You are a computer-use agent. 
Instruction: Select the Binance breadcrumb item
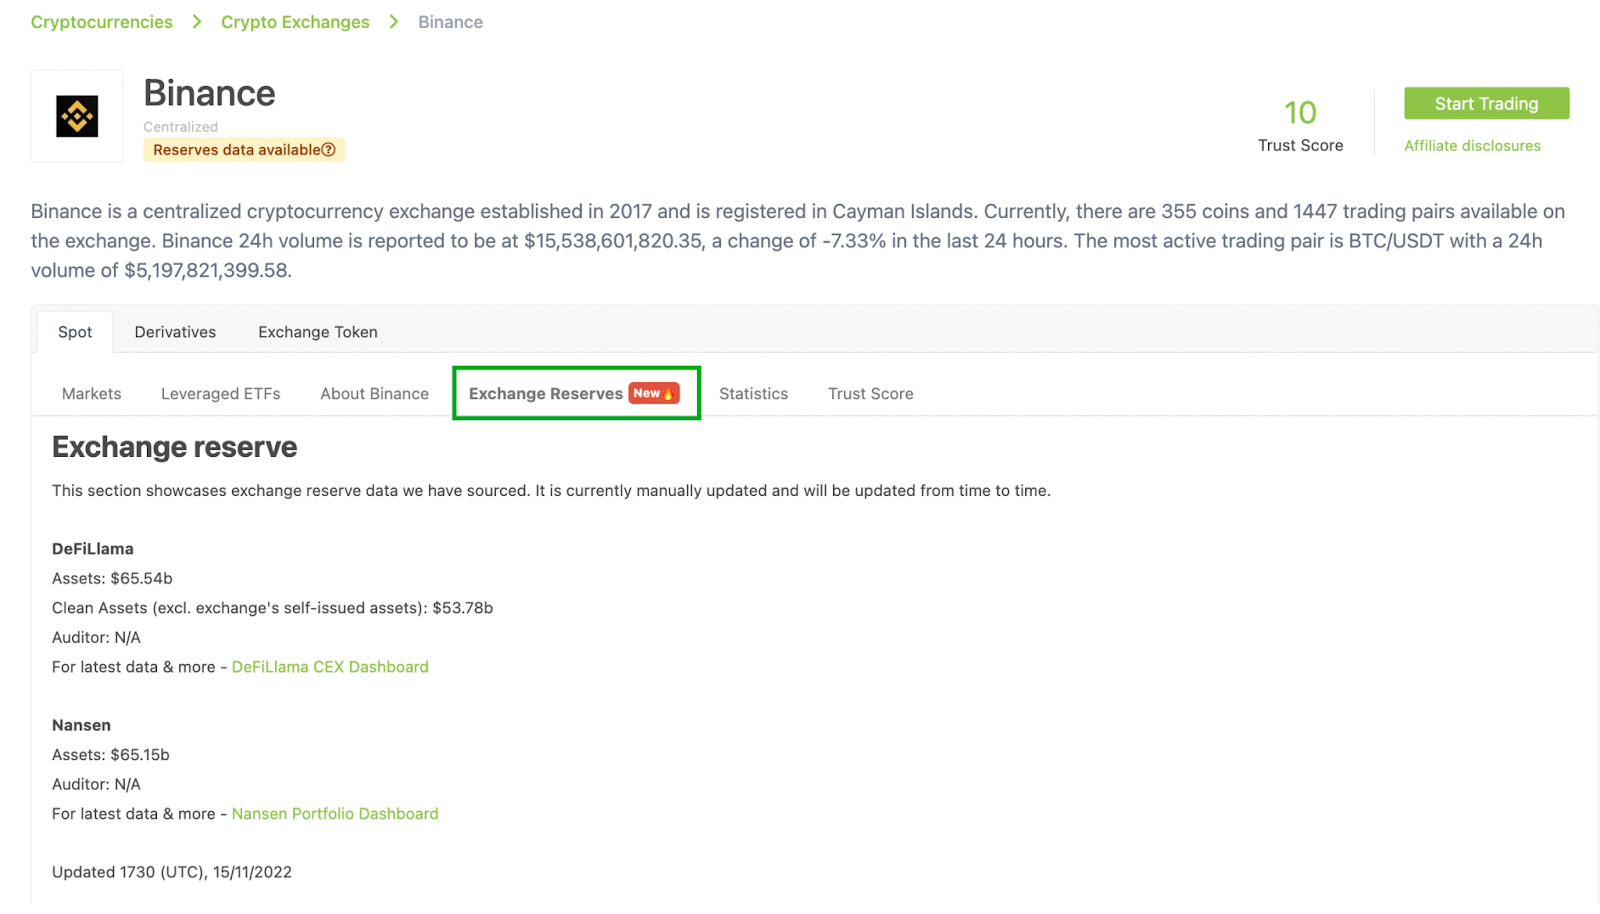[x=450, y=22]
